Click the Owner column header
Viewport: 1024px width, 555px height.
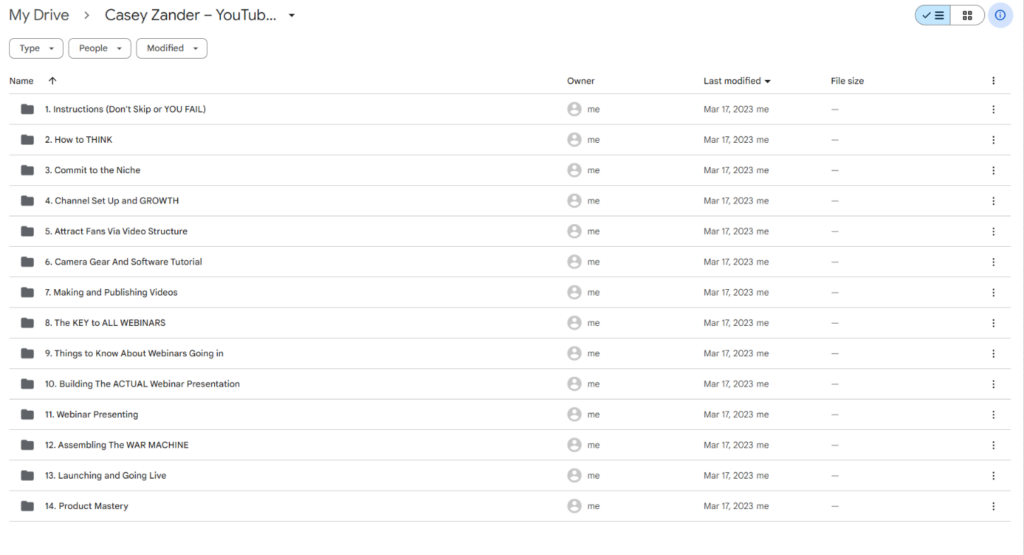tap(581, 81)
